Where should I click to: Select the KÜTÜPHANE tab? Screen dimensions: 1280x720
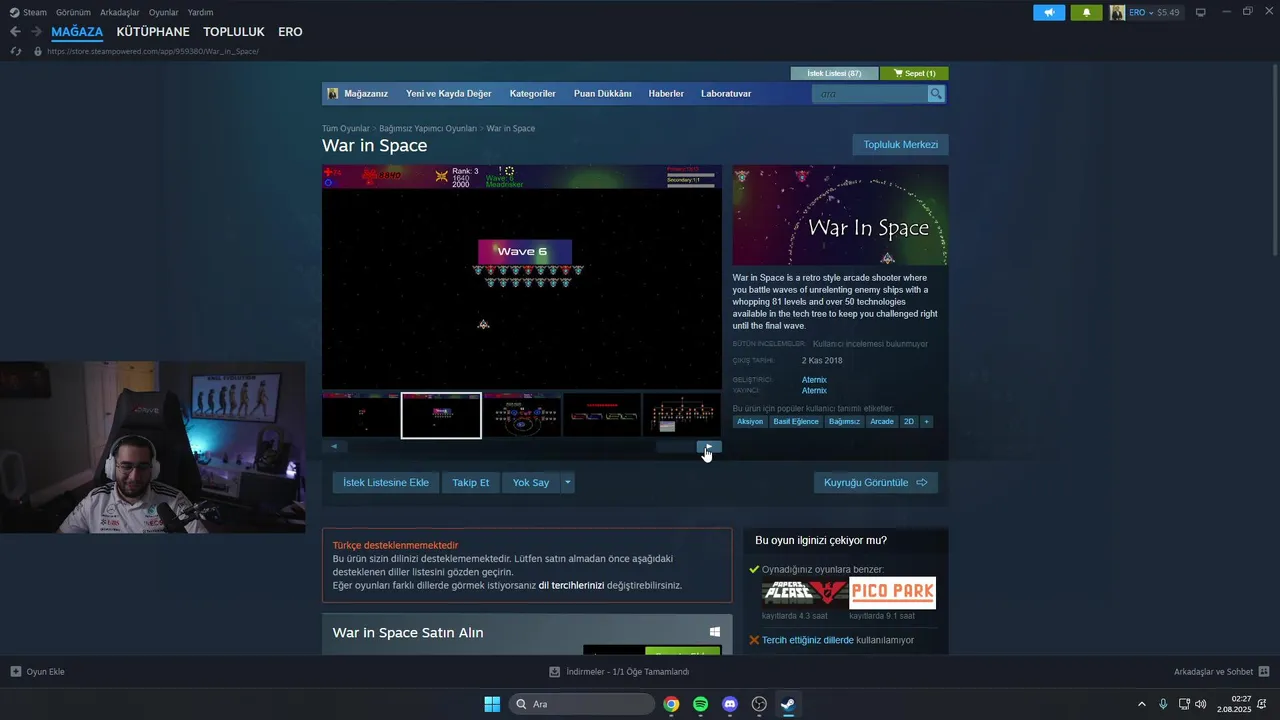point(153,32)
